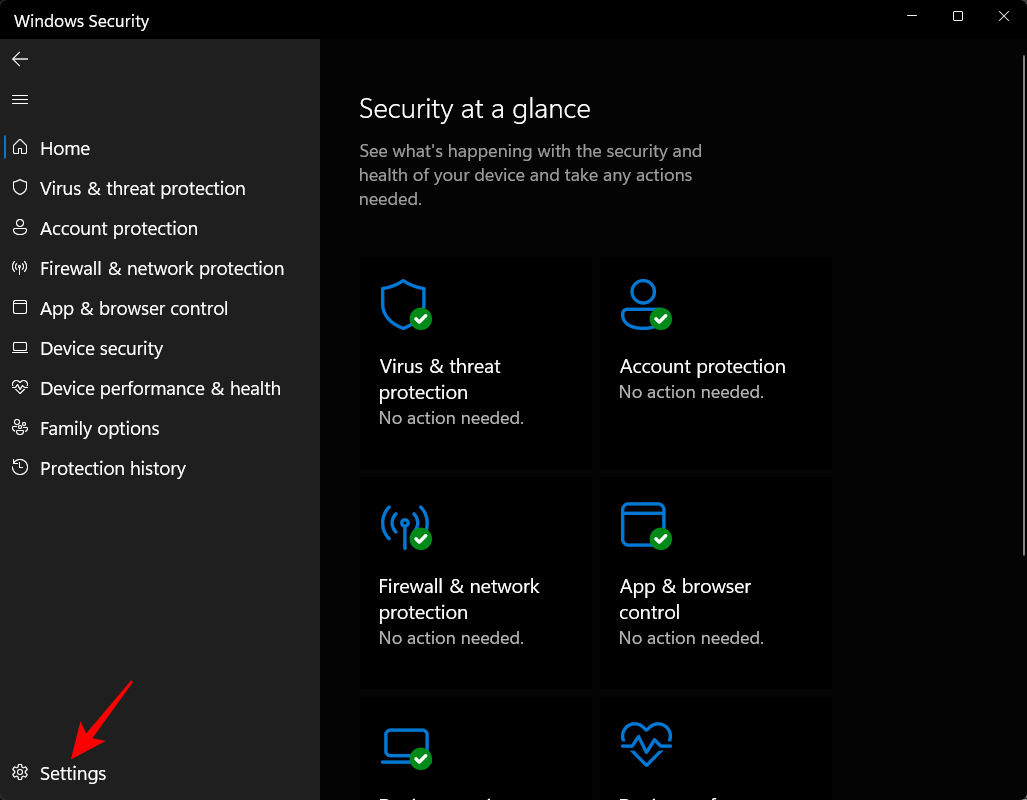Click the back arrow button
This screenshot has height=800, width=1027.
pos(20,59)
